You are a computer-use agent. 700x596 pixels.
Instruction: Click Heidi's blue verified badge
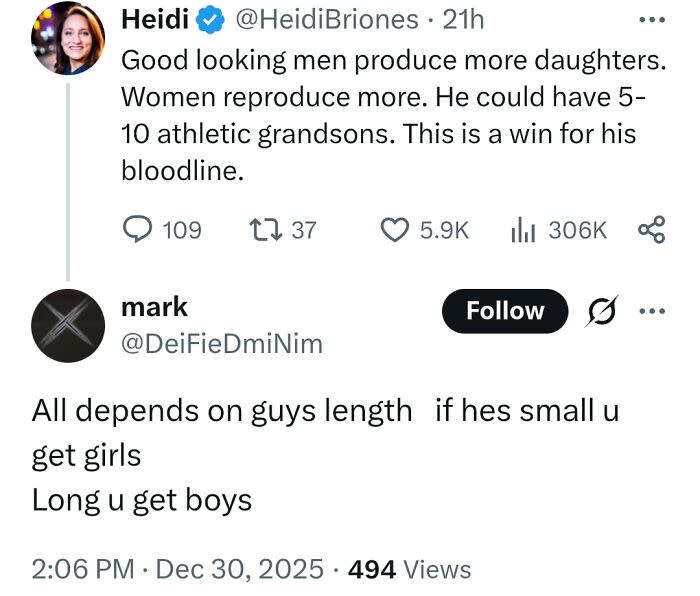click(x=207, y=18)
